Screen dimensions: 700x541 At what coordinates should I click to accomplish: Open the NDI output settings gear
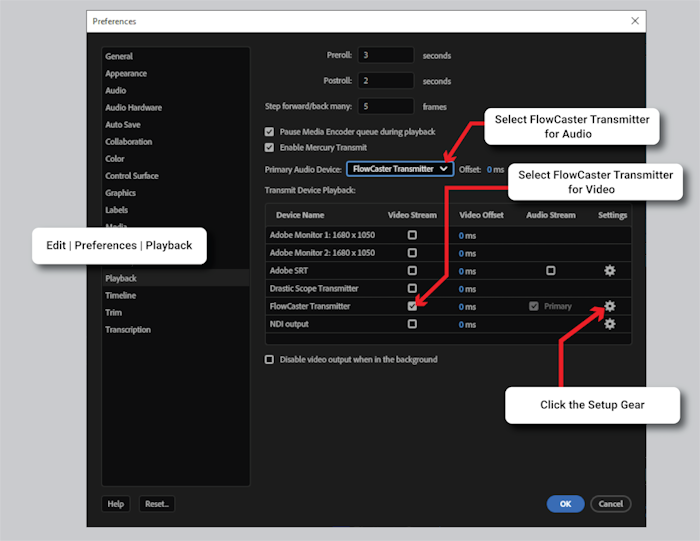(609, 324)
